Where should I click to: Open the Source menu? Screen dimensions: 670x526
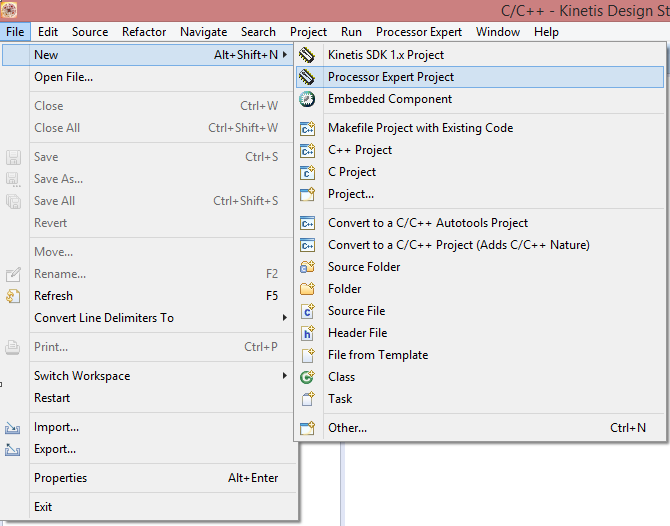(x=90, y=32)
